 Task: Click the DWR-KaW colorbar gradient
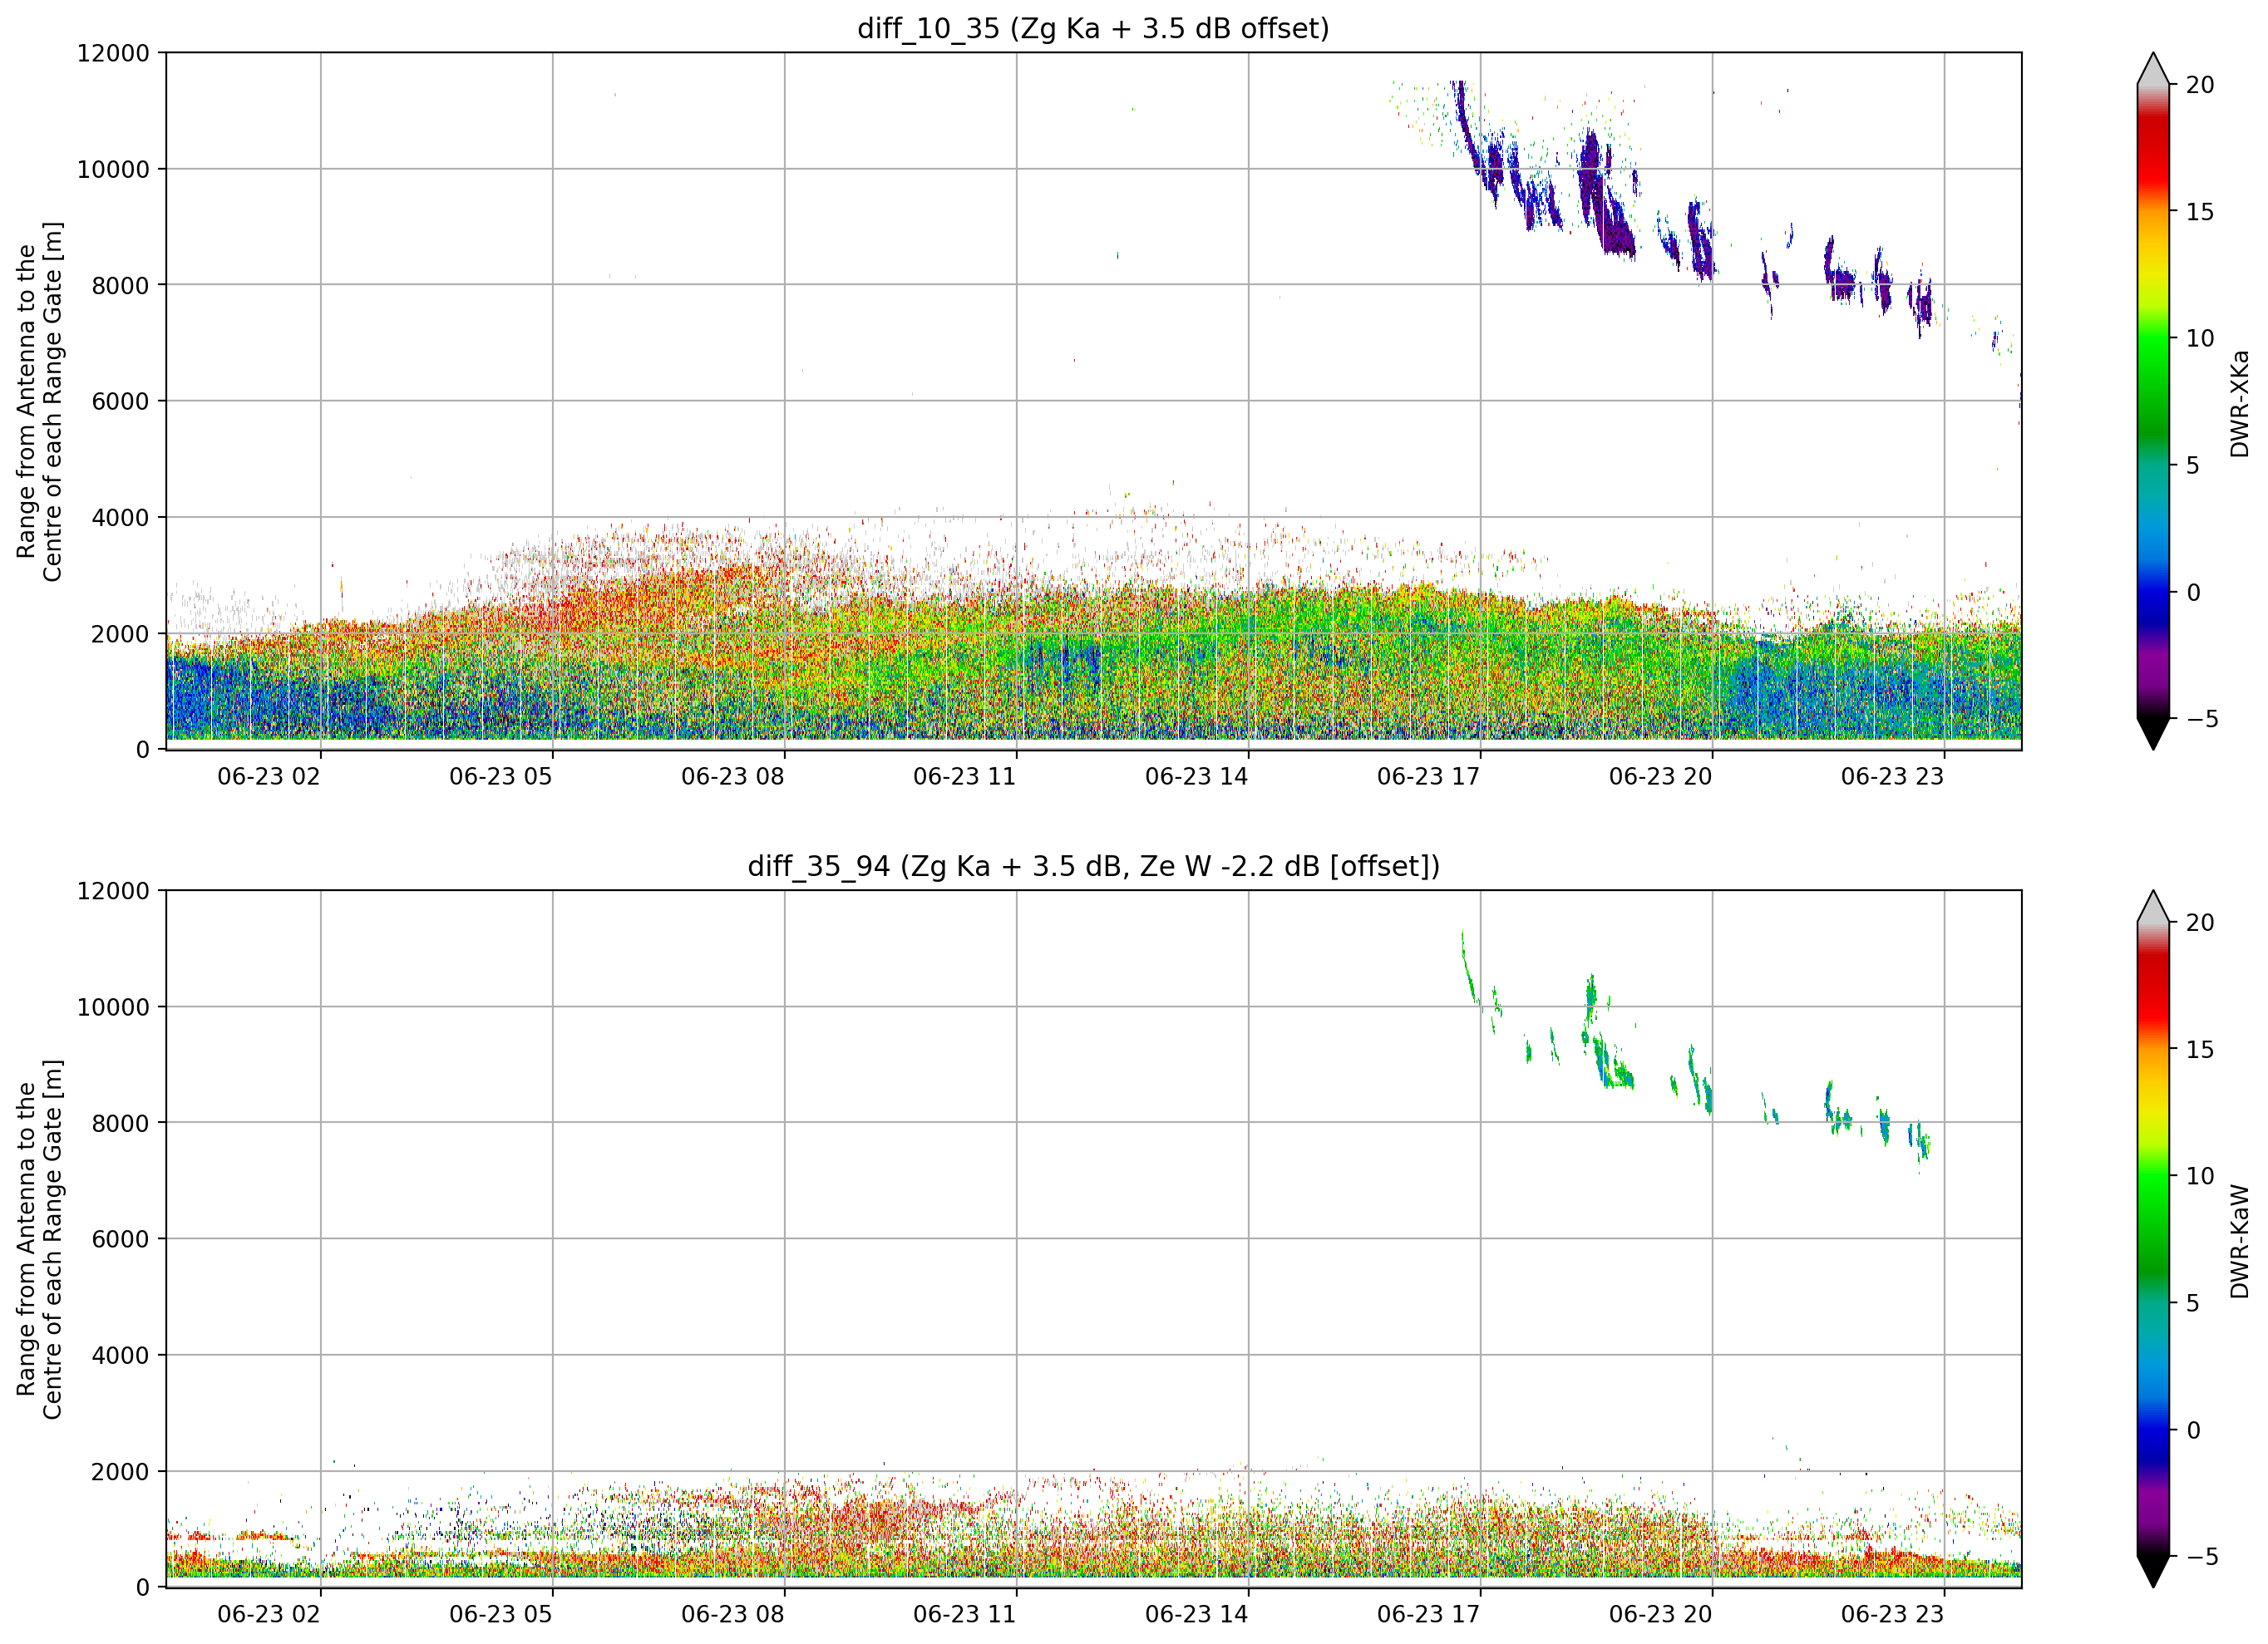(2153, 1239)
